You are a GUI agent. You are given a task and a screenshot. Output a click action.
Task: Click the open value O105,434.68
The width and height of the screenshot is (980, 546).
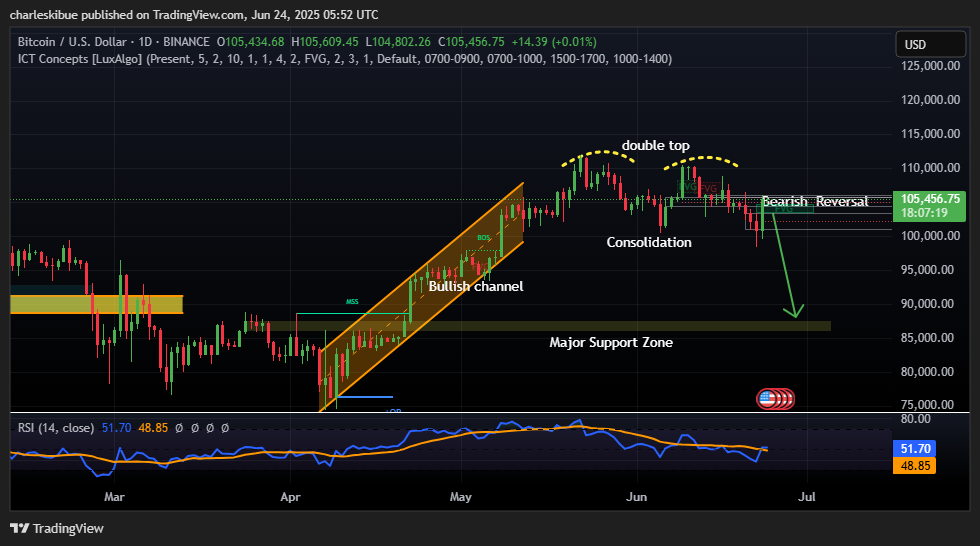250,42
